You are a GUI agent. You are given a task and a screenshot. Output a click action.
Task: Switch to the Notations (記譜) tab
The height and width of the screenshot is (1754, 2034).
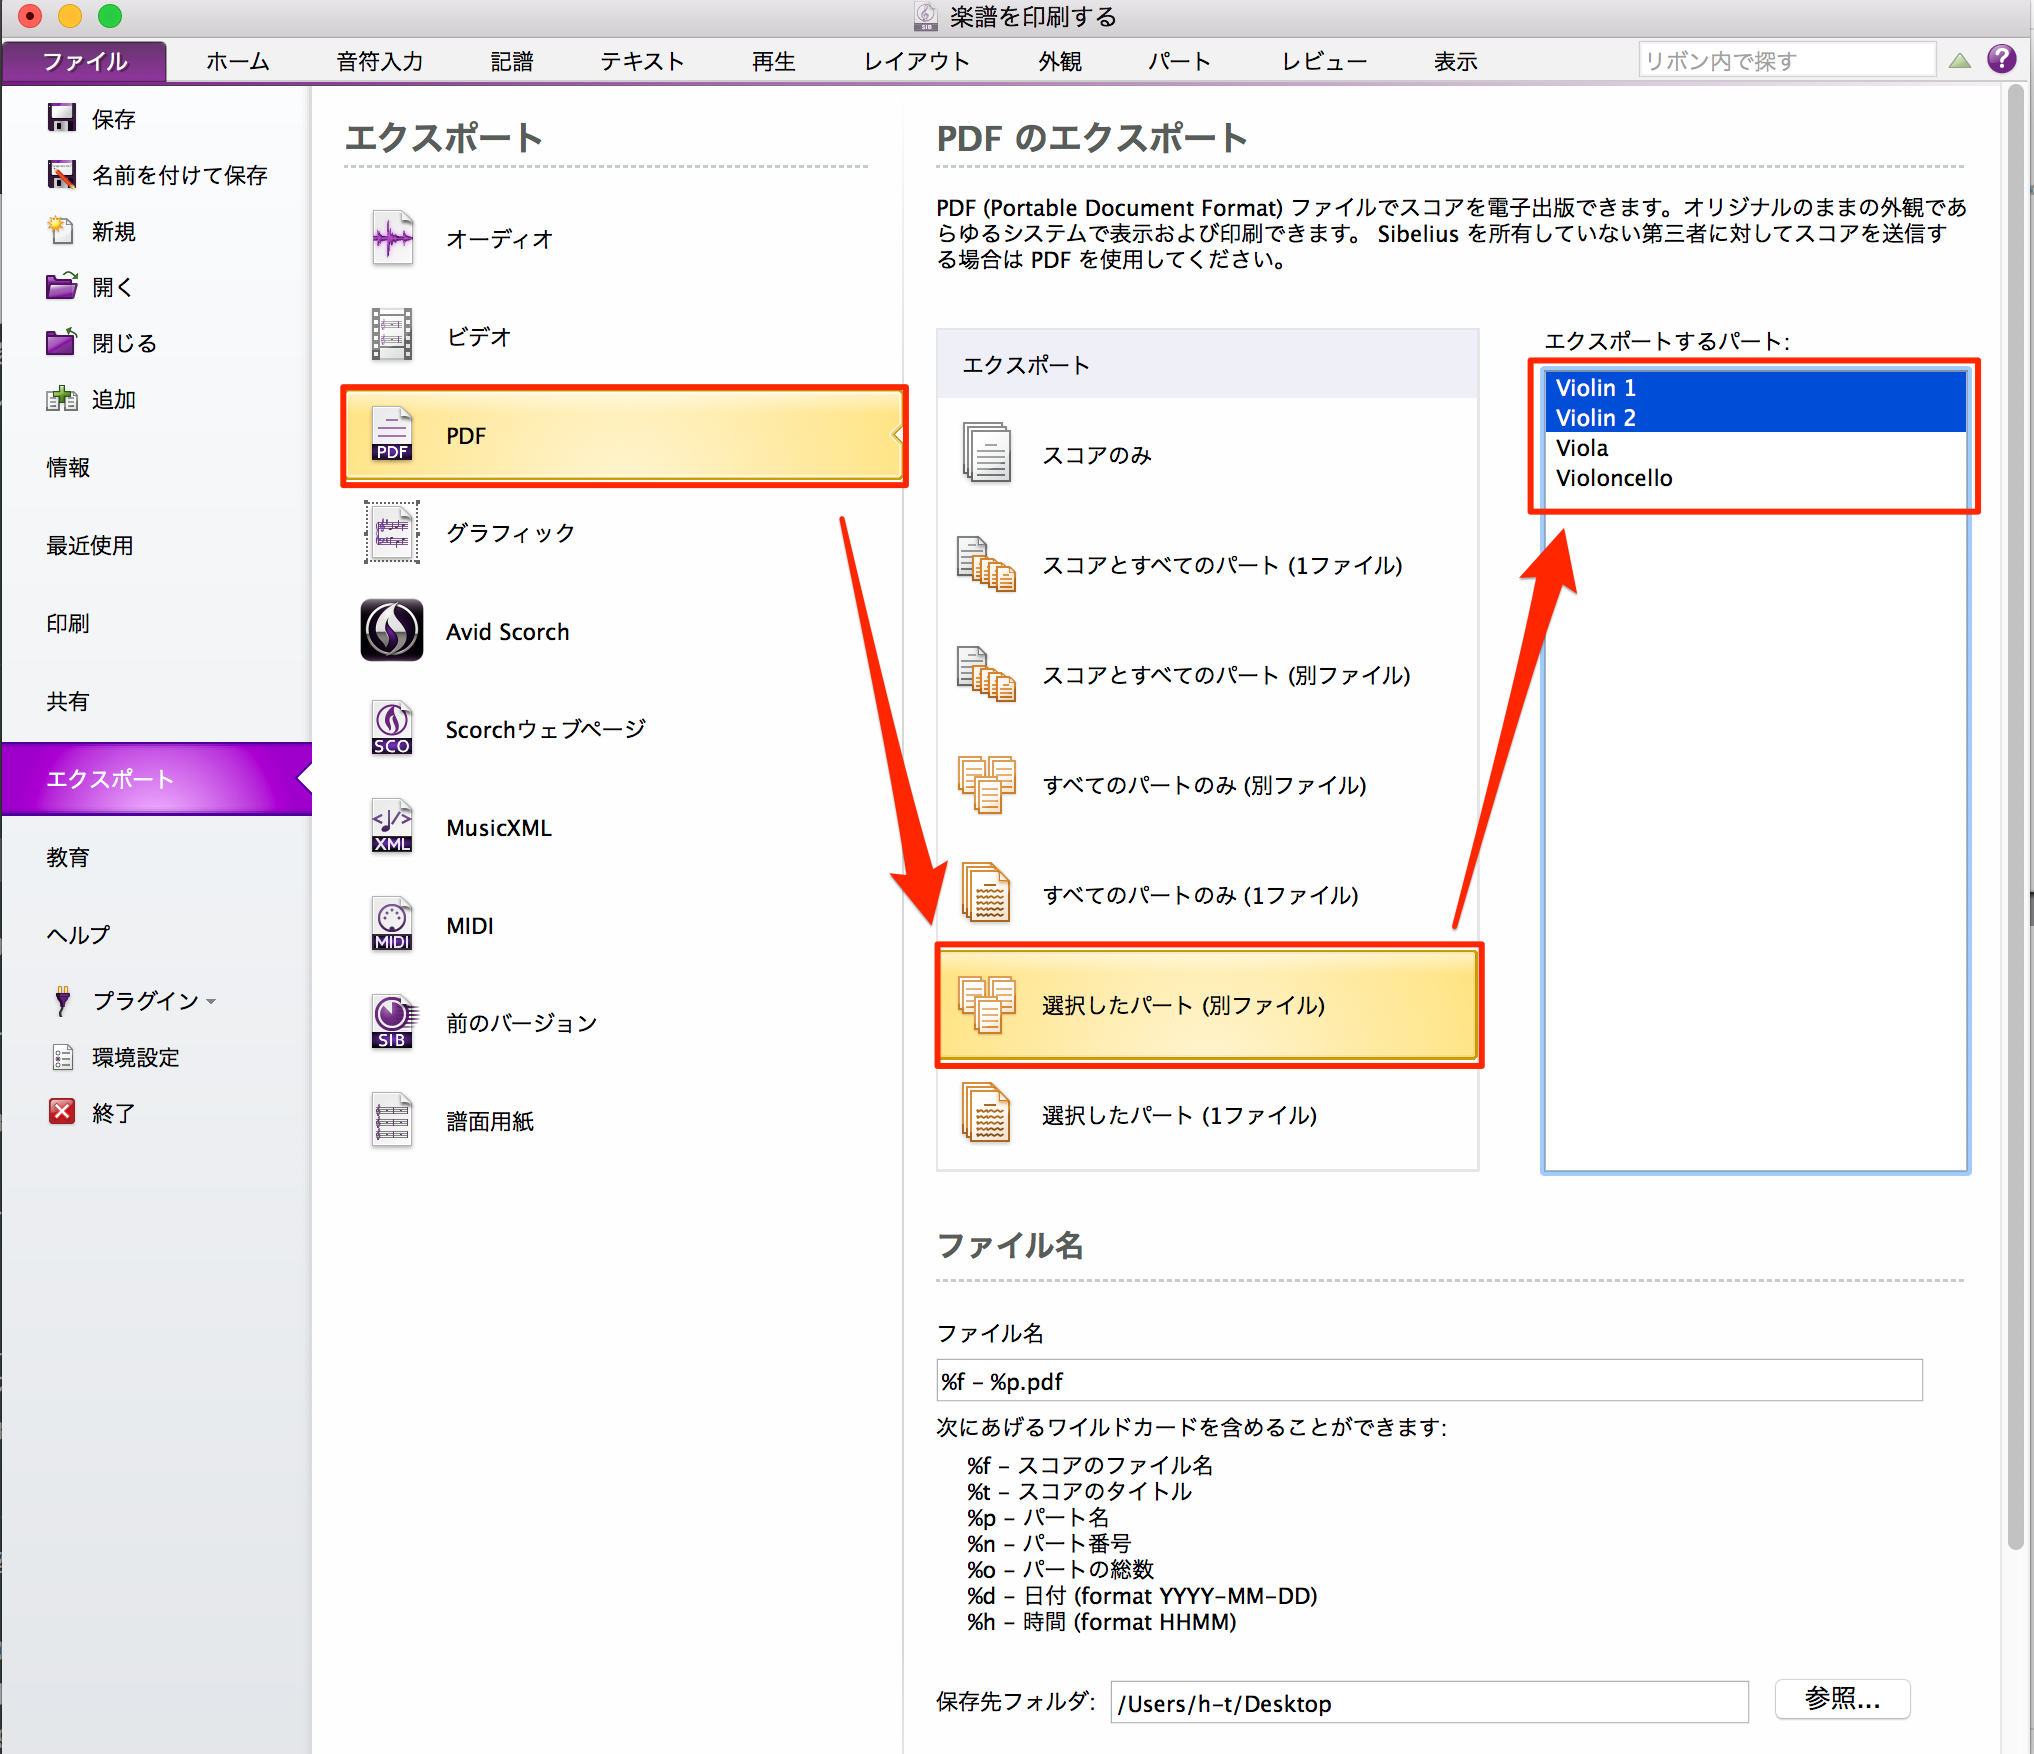coord(512,61)
